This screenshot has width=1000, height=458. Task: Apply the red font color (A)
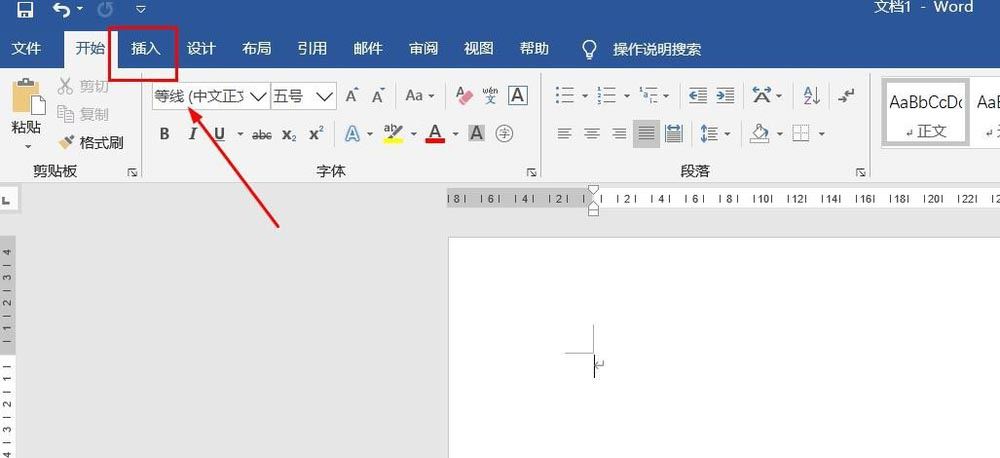coord(434,133)
